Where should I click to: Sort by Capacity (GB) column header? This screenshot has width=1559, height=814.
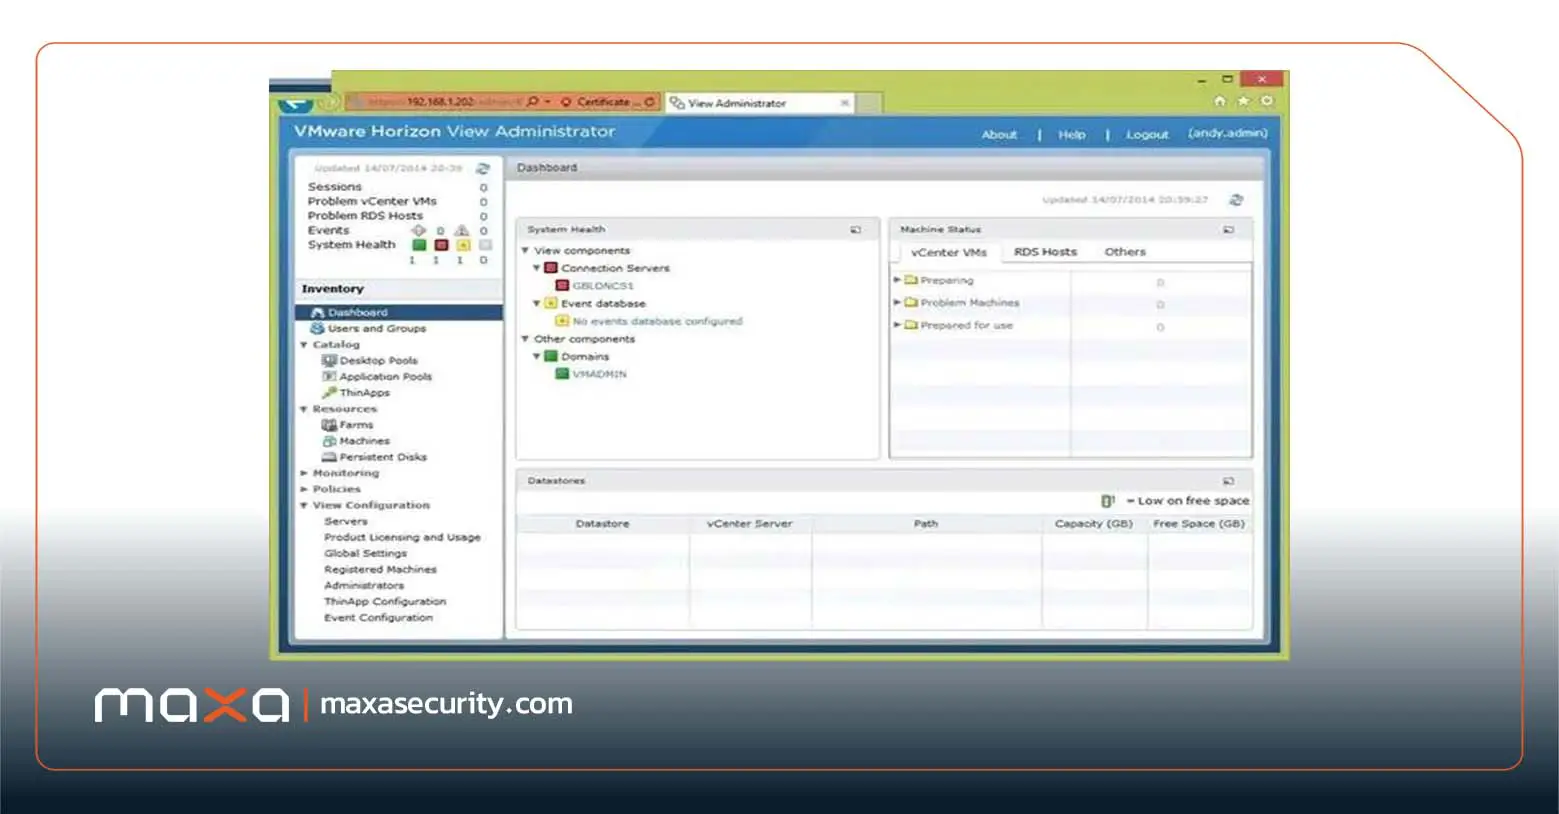(1094, 524)
